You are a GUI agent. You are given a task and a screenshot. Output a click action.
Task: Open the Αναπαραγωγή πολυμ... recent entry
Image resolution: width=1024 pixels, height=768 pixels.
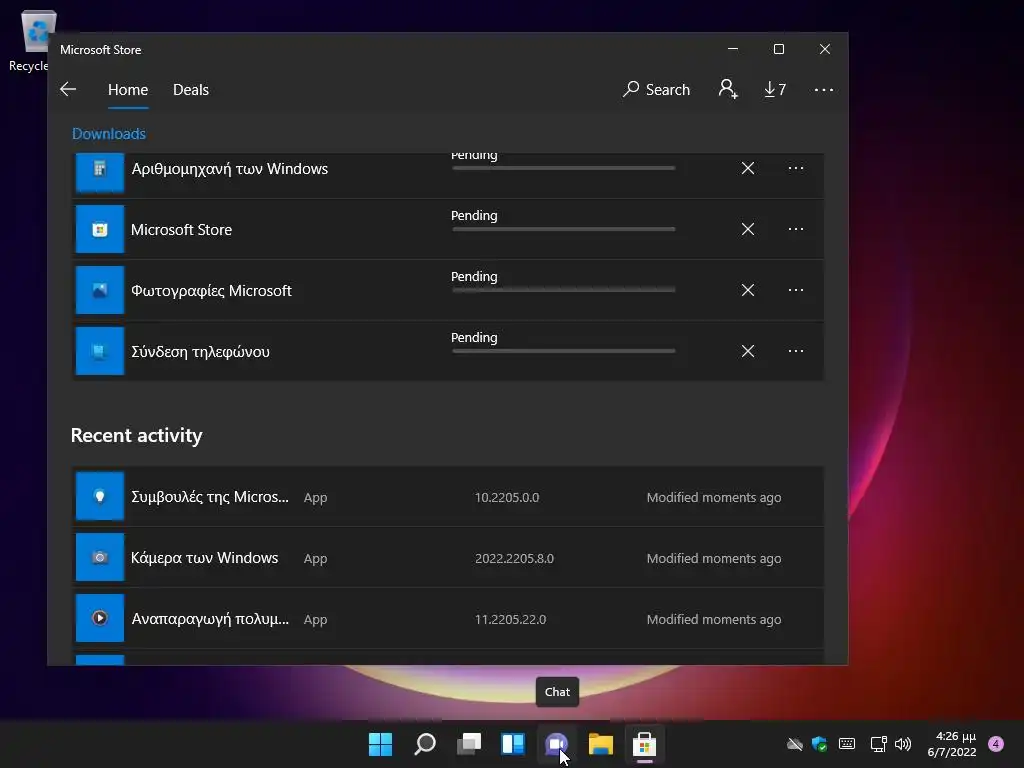[x=447, y=618]
